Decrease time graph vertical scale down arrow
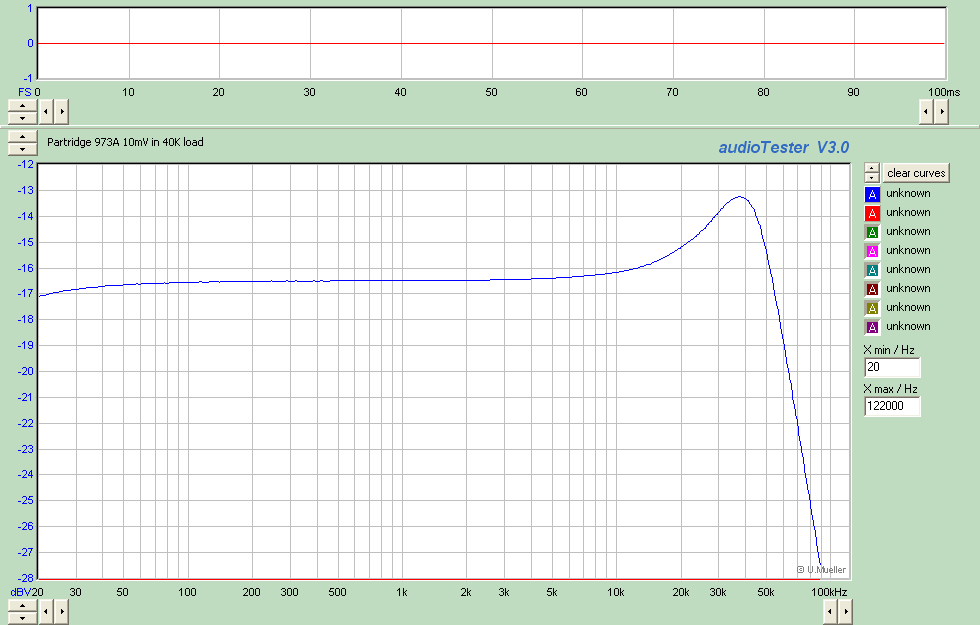The width and height of the screenshot is (980, 625). click(x=22, y=118)
